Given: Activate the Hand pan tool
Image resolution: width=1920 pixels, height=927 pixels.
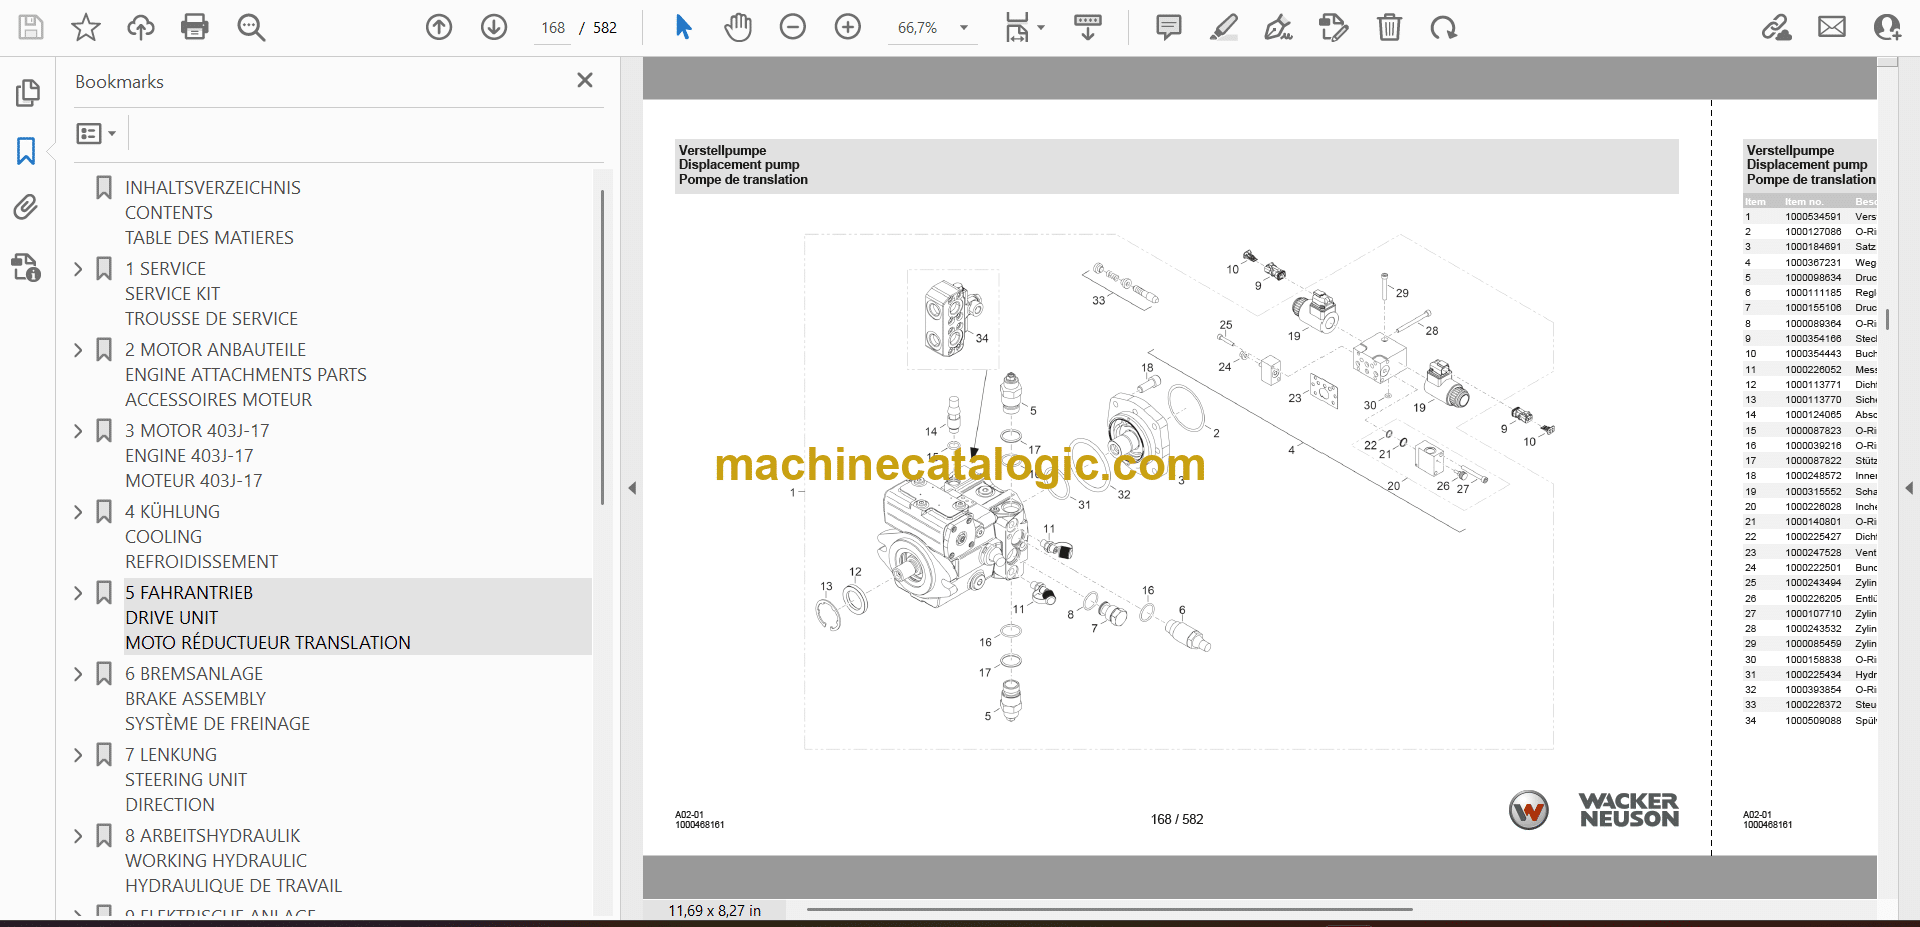Looking at the screenshot, I should [738, 27].
